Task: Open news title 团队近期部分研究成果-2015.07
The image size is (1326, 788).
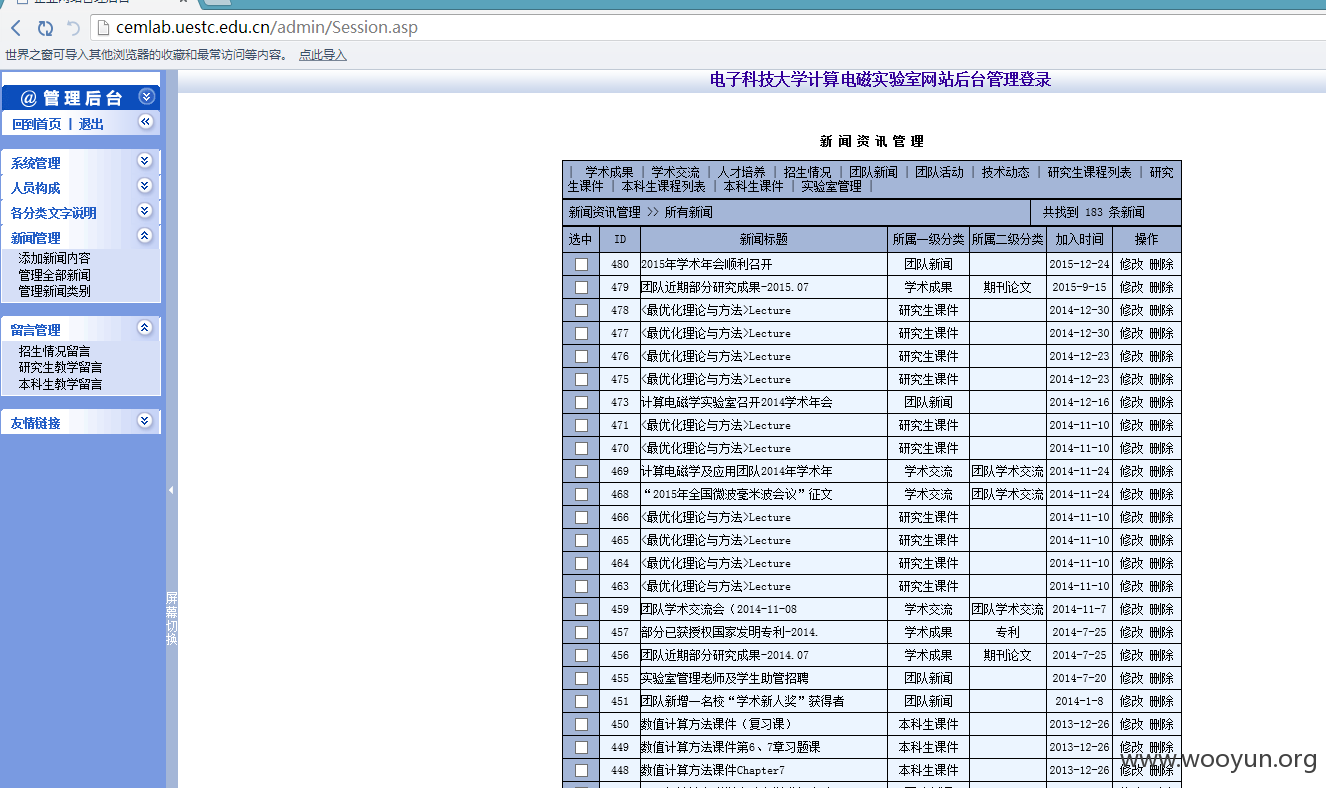Action: point(725,287)
